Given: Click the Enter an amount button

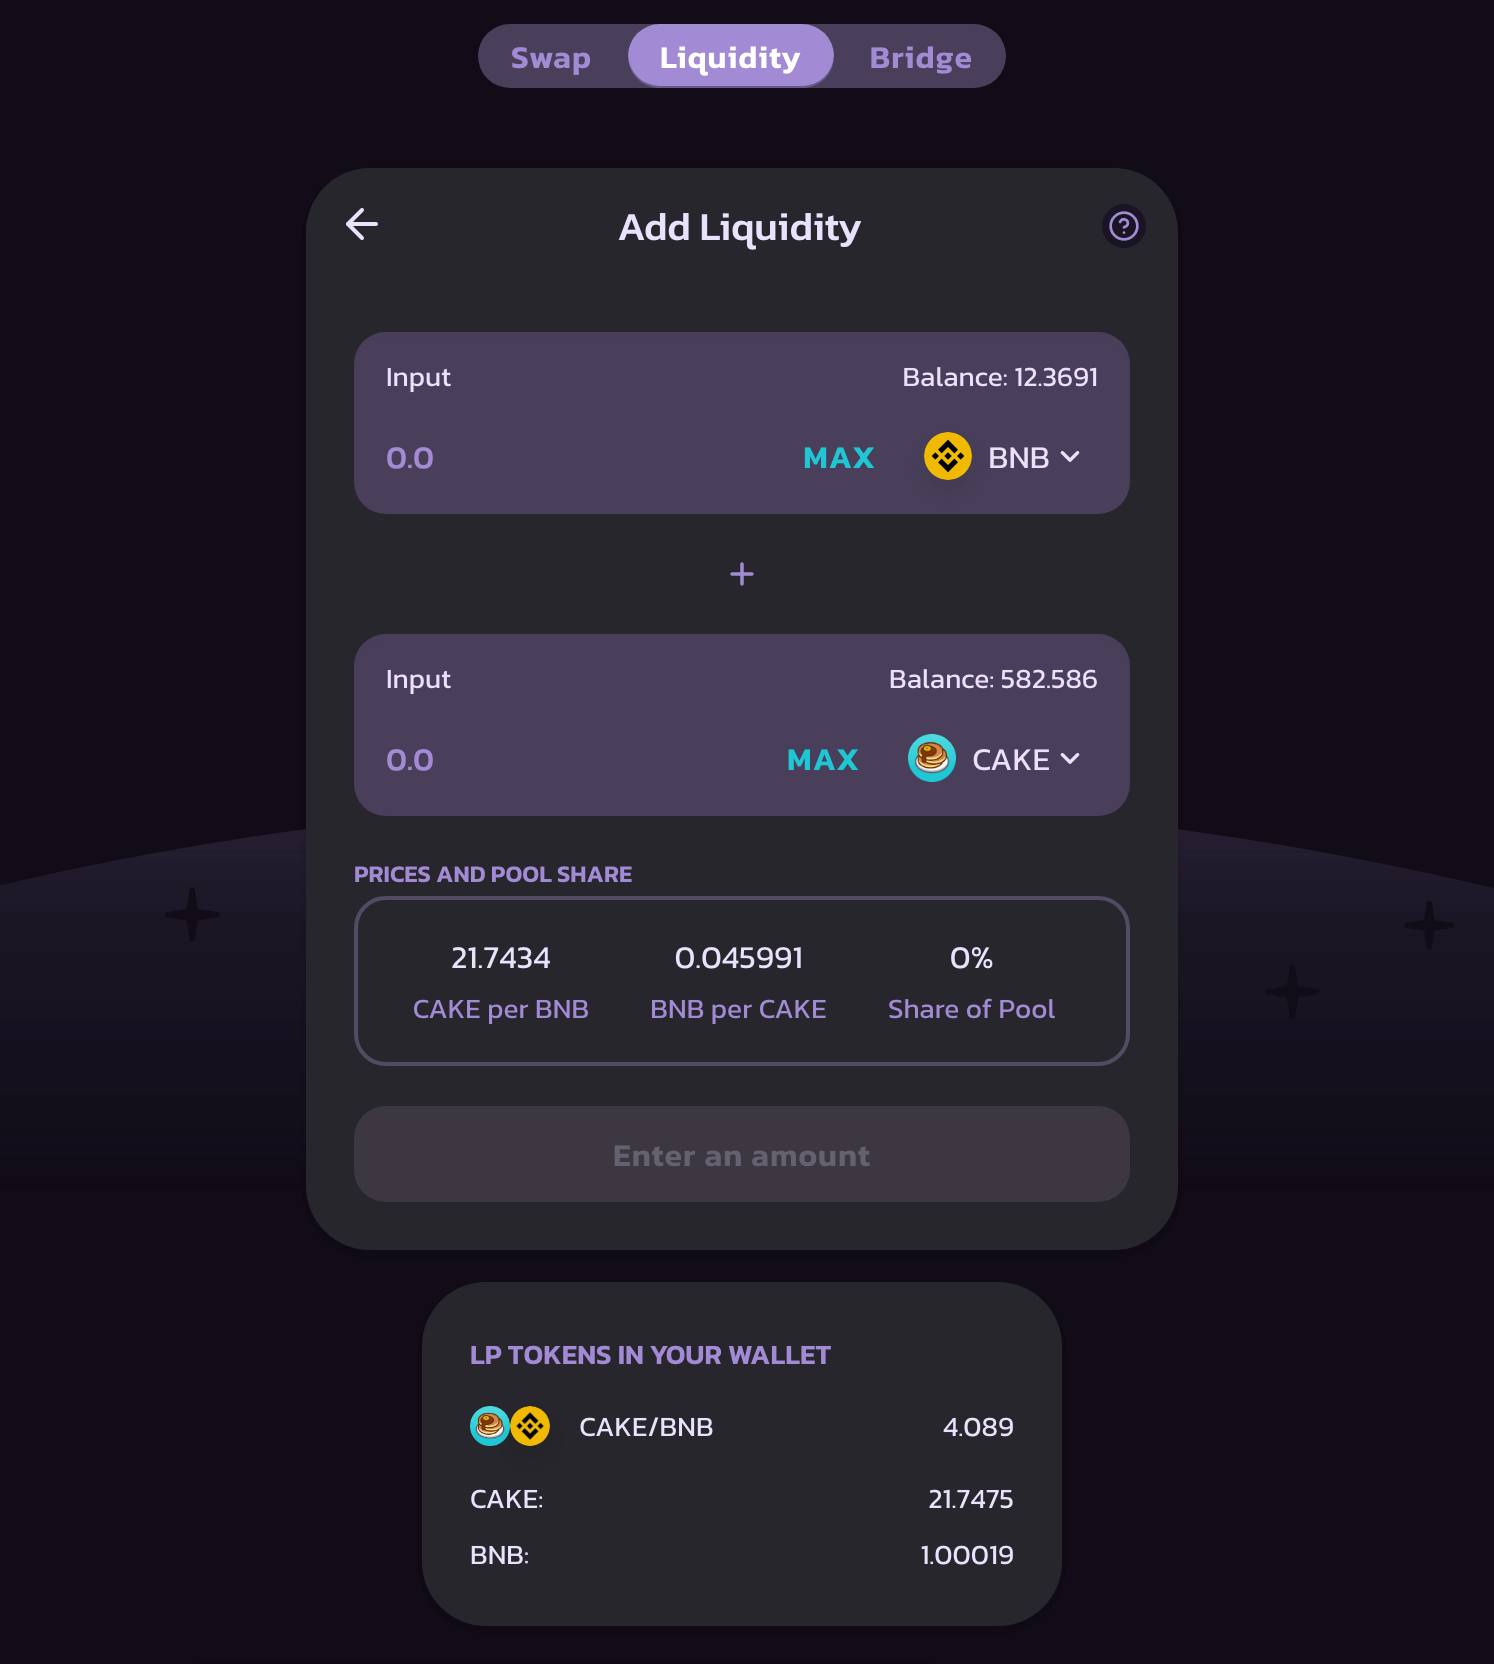Looking at the screenshot, I should (741, 1155).
